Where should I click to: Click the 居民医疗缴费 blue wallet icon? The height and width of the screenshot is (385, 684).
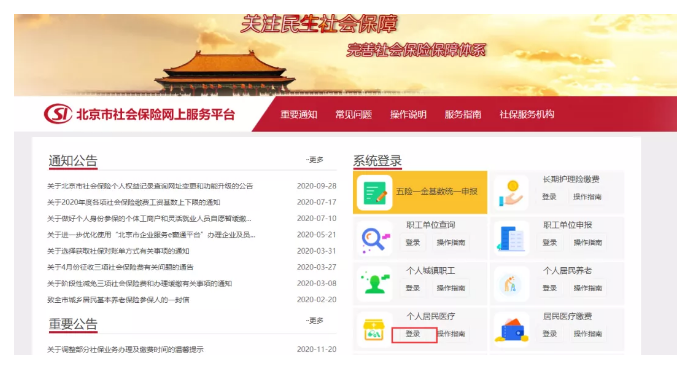pos(511,330)
